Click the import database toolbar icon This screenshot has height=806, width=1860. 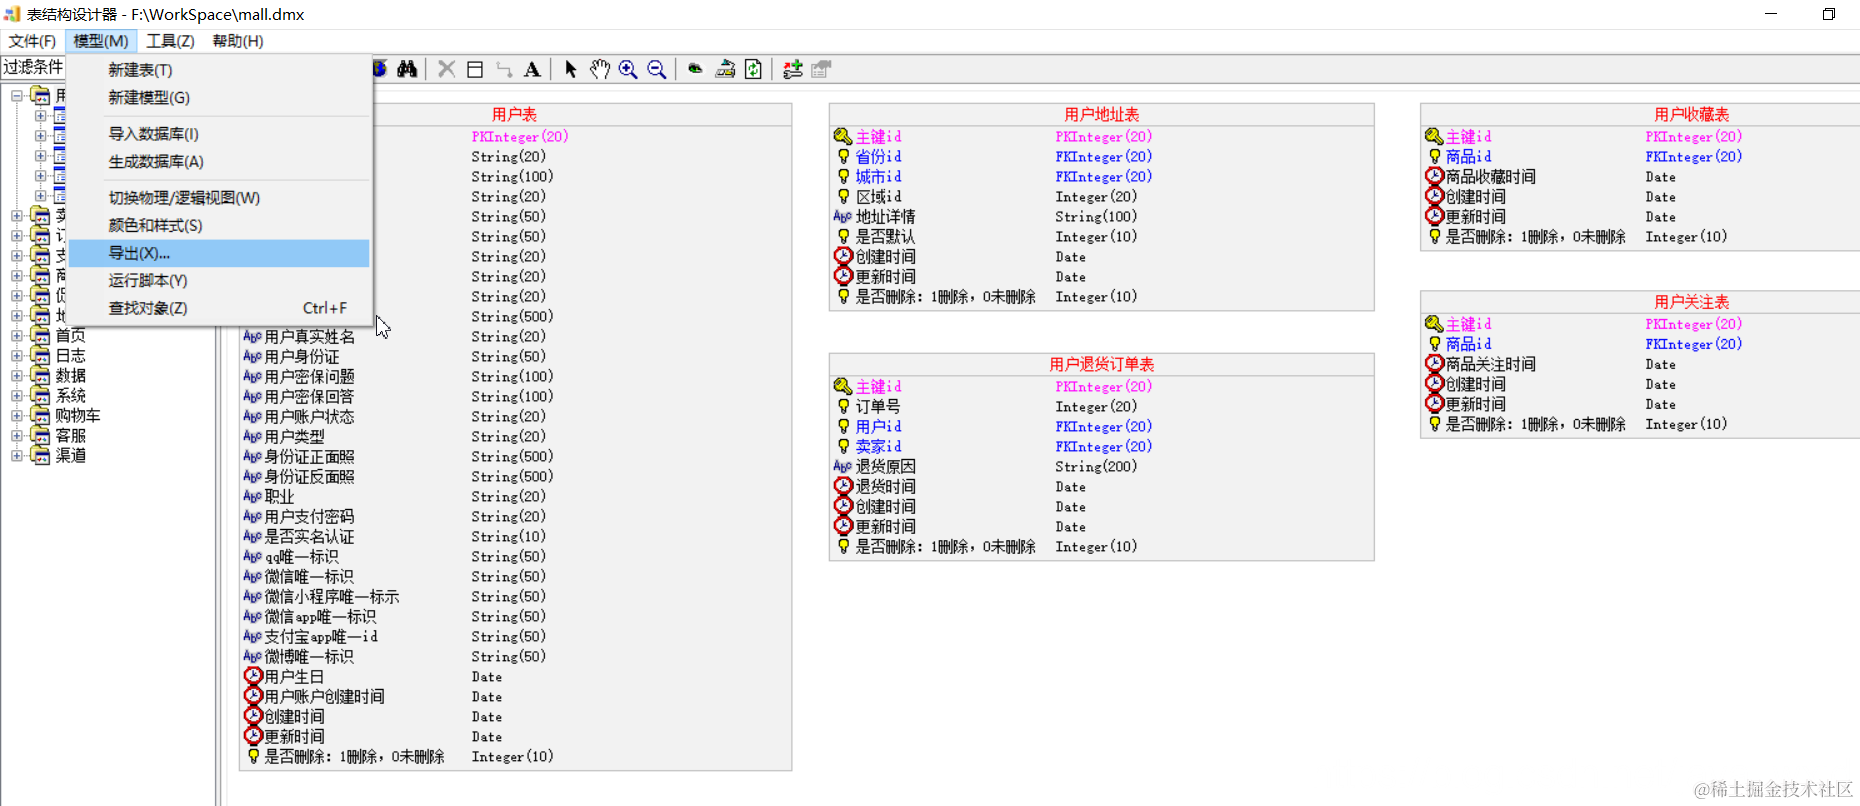point(725,69)
